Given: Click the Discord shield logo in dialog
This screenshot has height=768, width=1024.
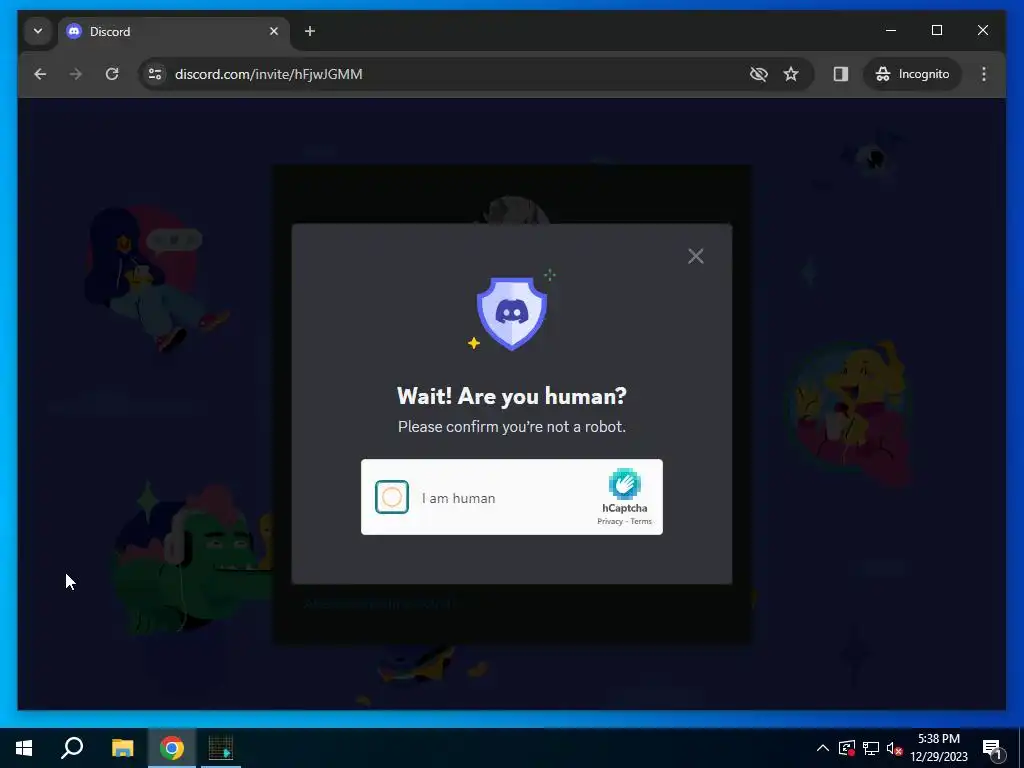Looking at the screenshot, I should (511, 313).
